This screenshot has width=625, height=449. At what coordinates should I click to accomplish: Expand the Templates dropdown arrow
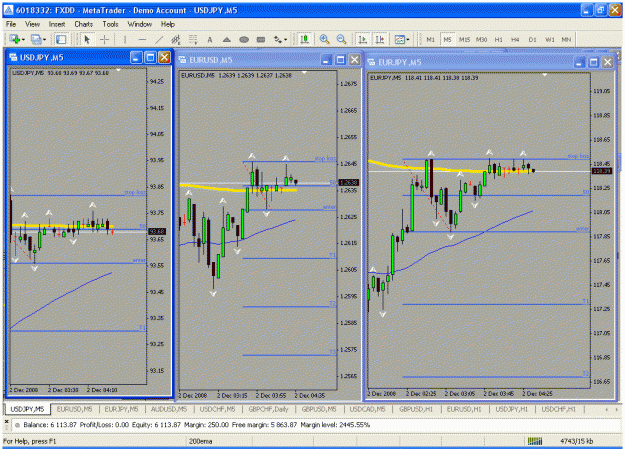point(408,39)
